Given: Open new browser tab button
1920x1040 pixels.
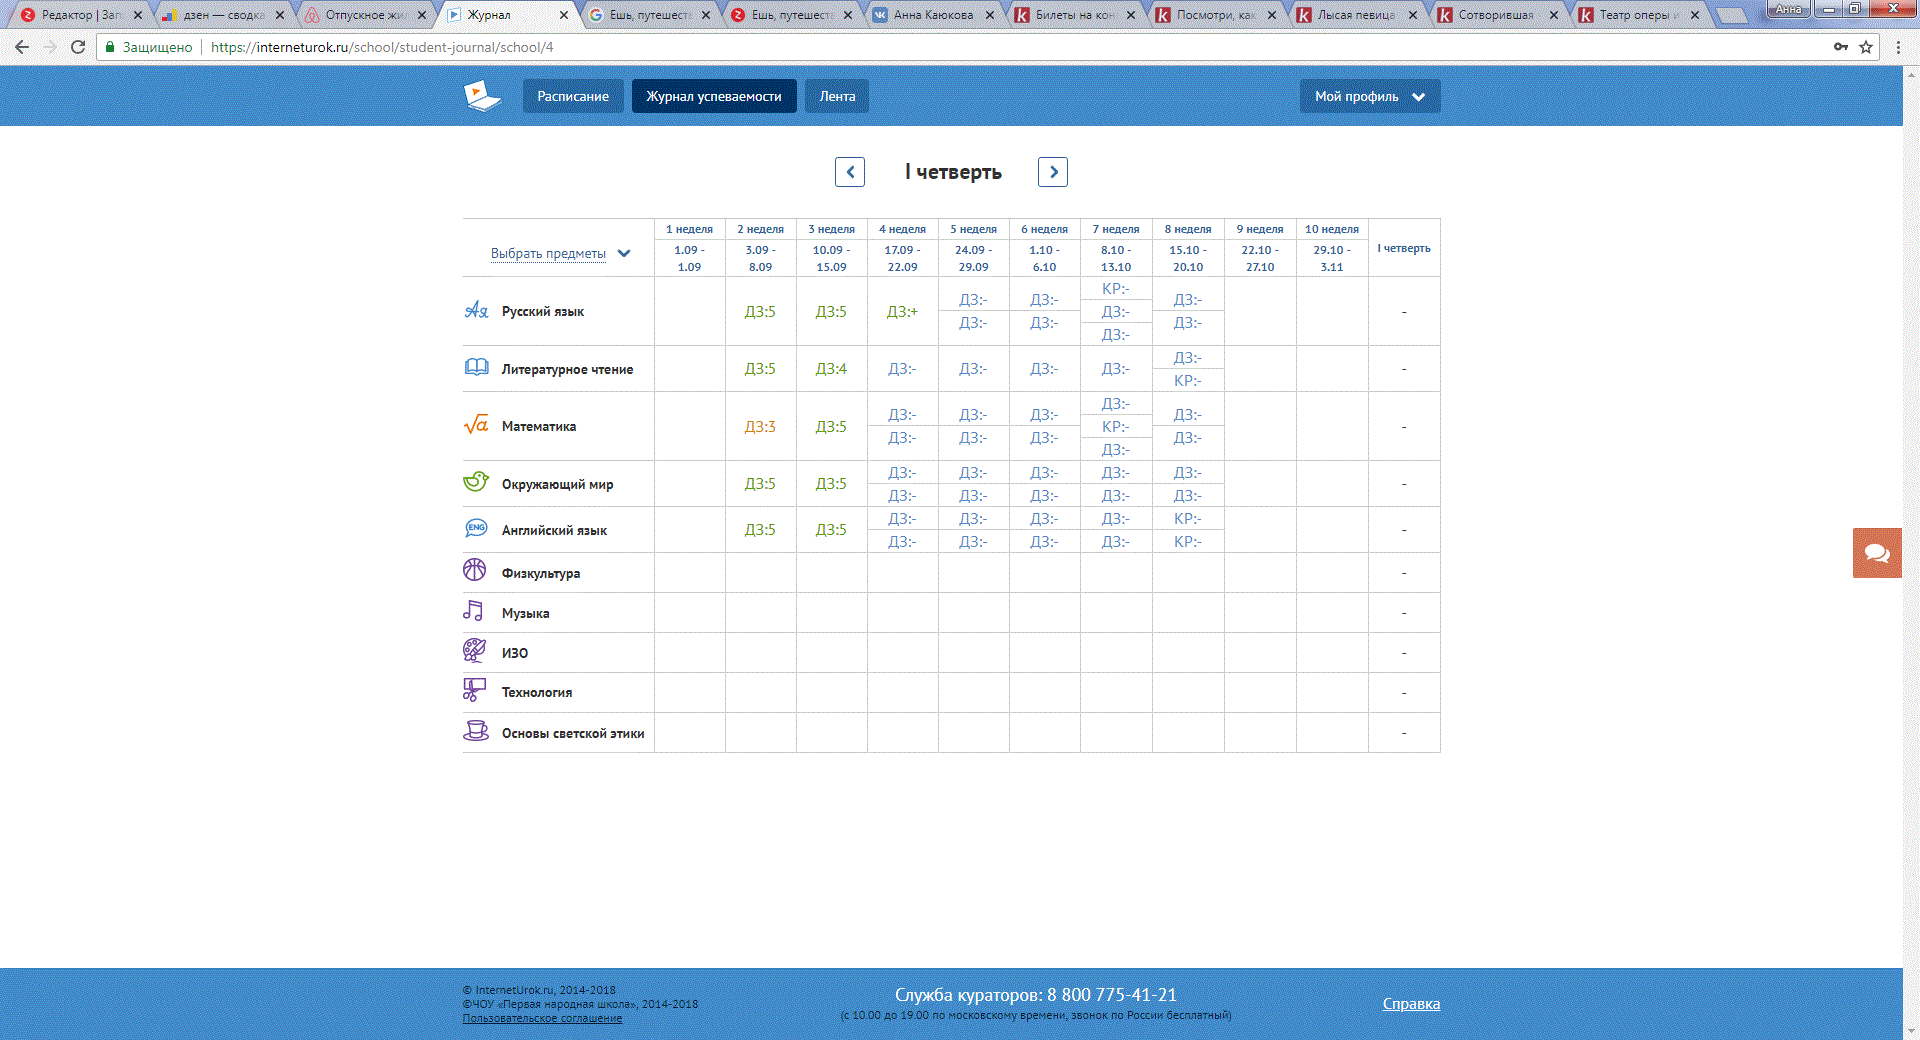Looking at the screenshot, I should point(1731,15).
